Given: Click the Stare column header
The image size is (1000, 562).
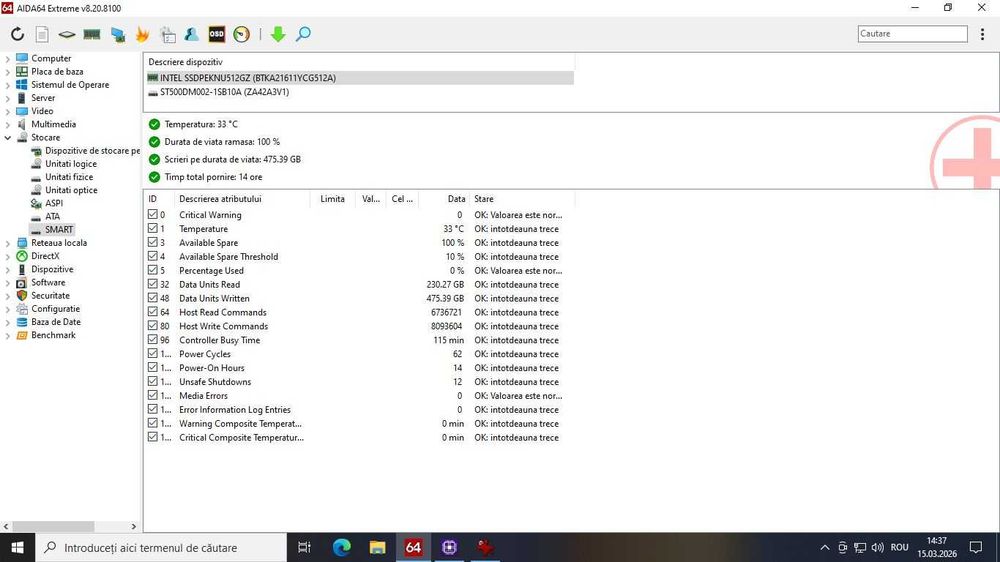Looking at the screenshot, I should (x=522, y=199).
